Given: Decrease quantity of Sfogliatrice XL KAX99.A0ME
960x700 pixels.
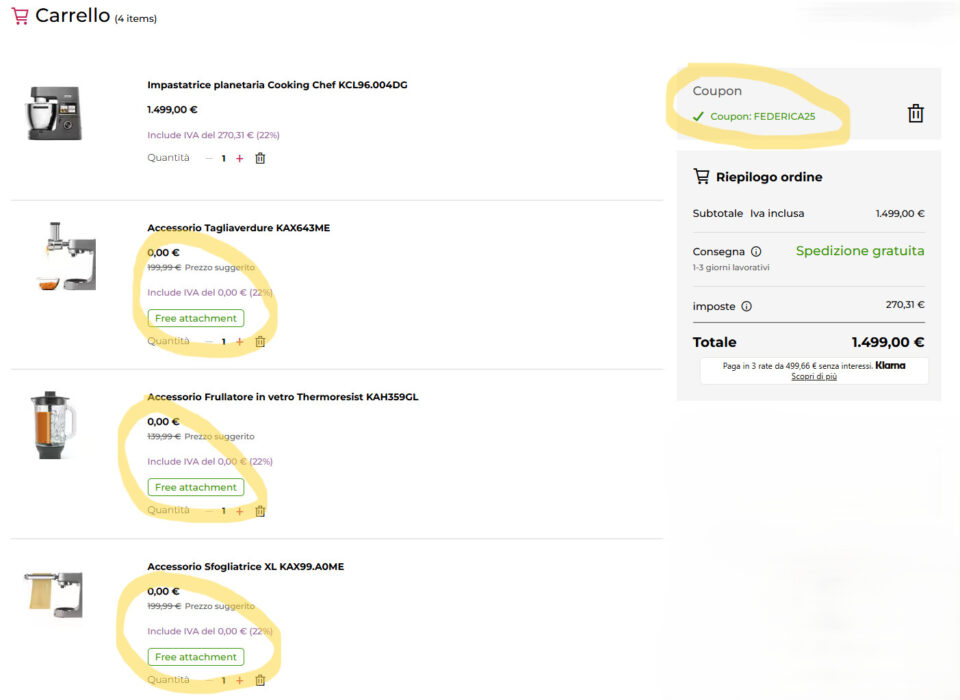Looking at the screenshot, I should [209, 680].
